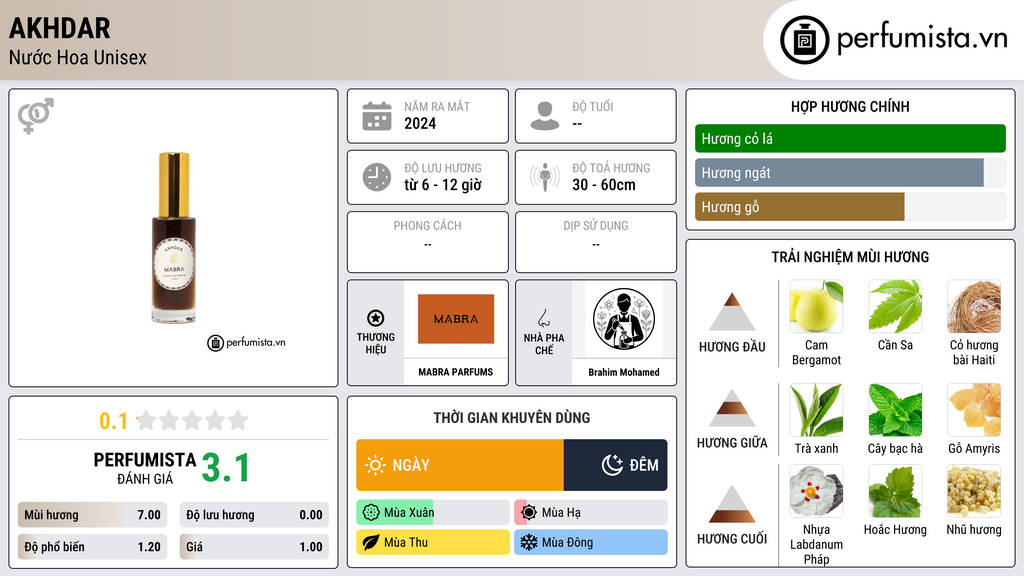Click the nose icon above Nhà pha chế
The width and height of the screenshot is (1024, 576).
tap(543, 318)
